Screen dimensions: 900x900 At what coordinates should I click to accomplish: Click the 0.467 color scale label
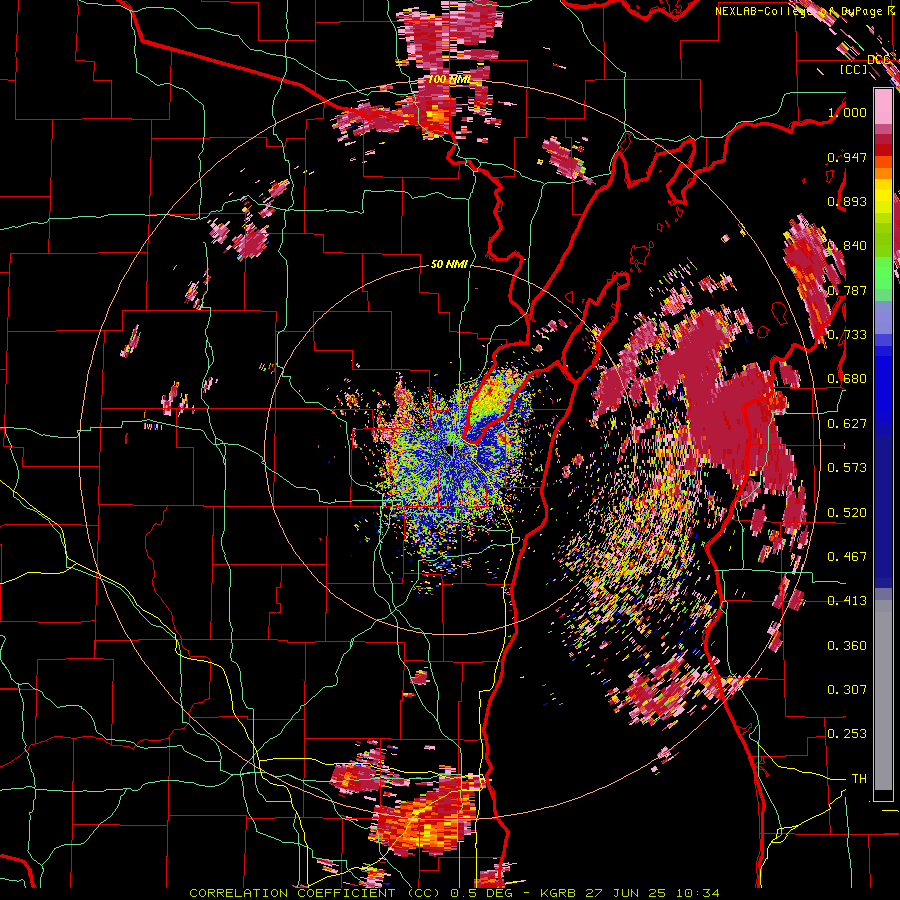tap(847, 557)
